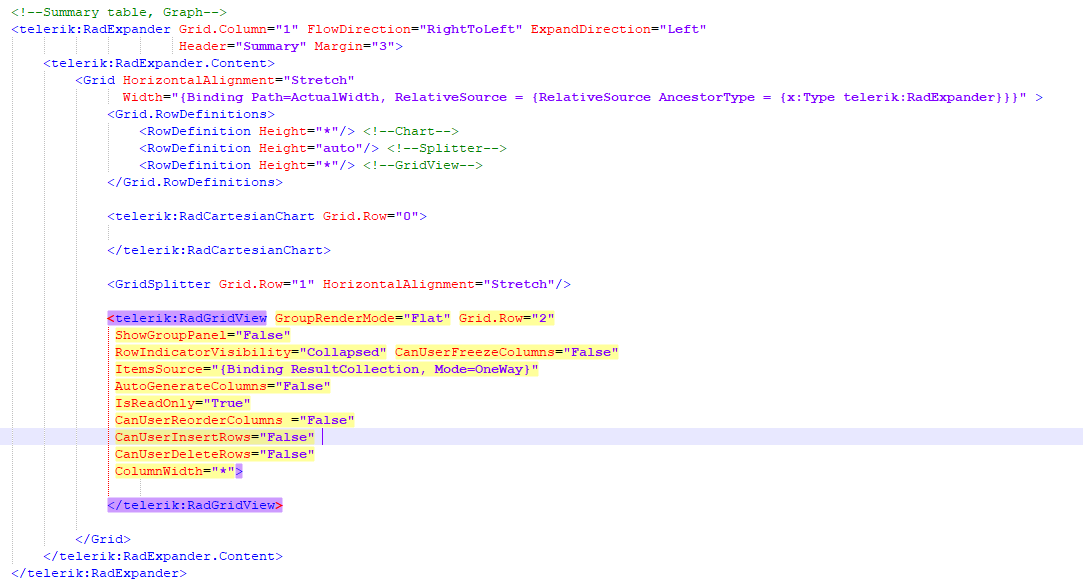Click HorizontalAlignment="Stretch" on GridSplitter line
The width and height of the screenshot is (1083, 586).
tap(439, 284)
